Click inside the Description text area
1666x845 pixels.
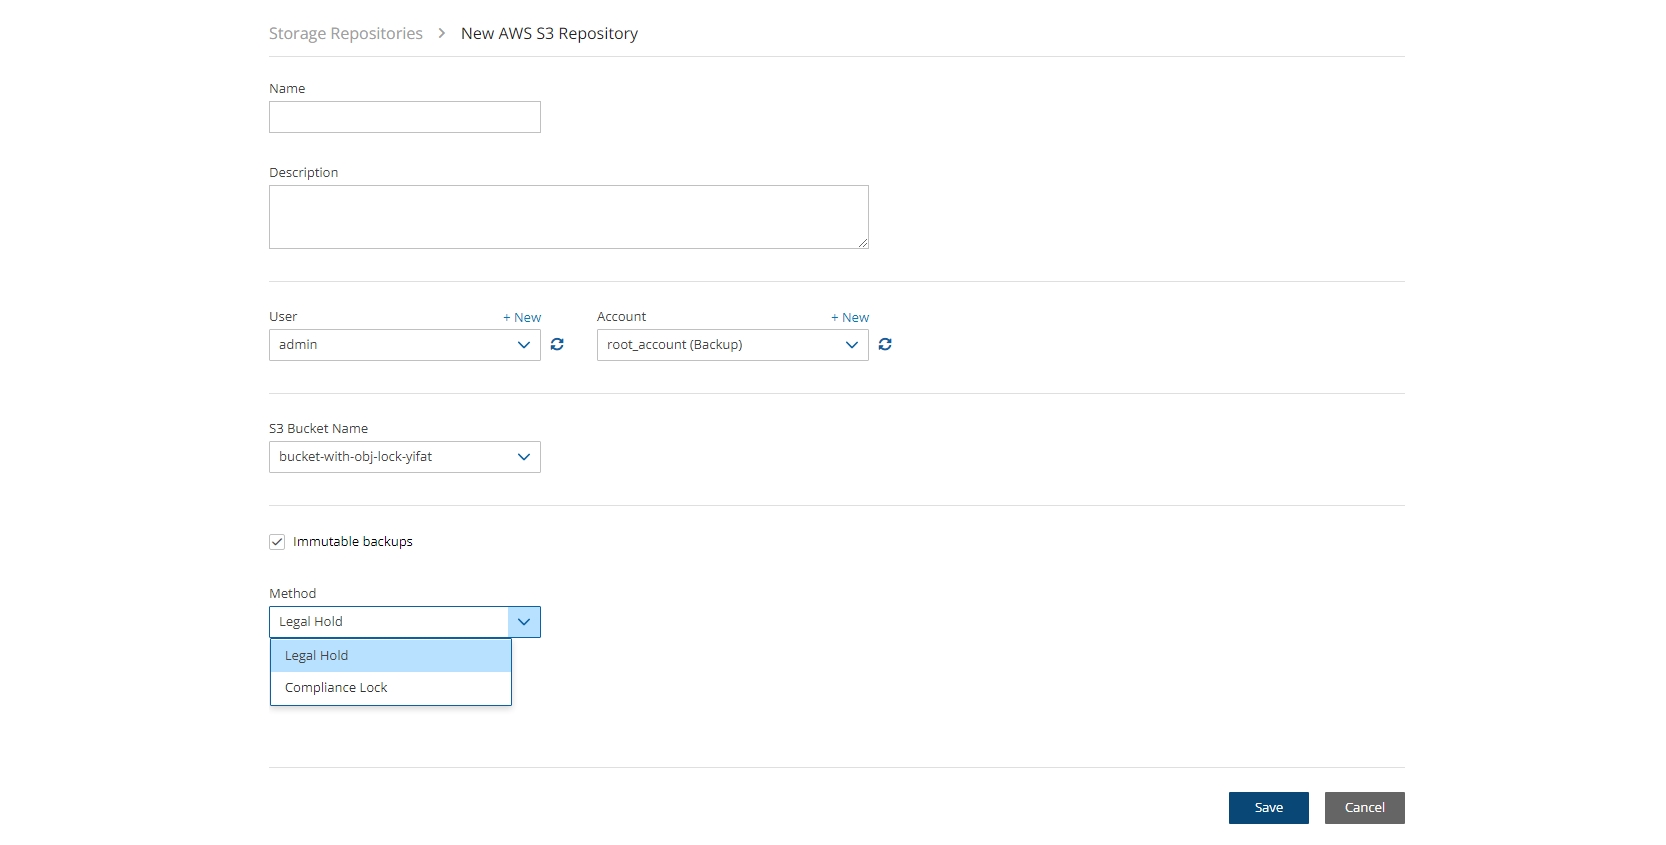pos(568,217)
